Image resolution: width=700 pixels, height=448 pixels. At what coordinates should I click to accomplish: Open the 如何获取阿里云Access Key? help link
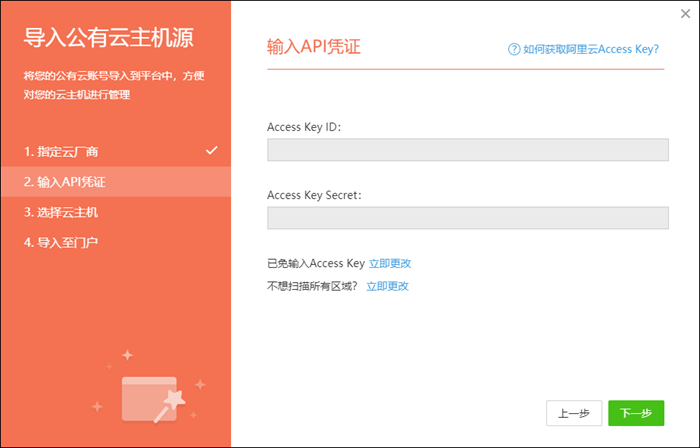(x=590, y=47)
